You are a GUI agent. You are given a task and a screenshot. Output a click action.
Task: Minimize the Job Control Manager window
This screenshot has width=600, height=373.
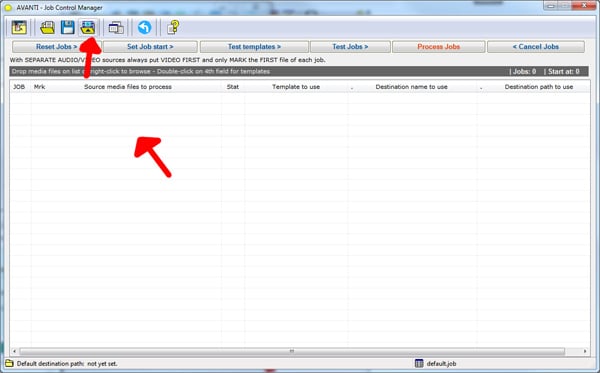click(551, 6)
